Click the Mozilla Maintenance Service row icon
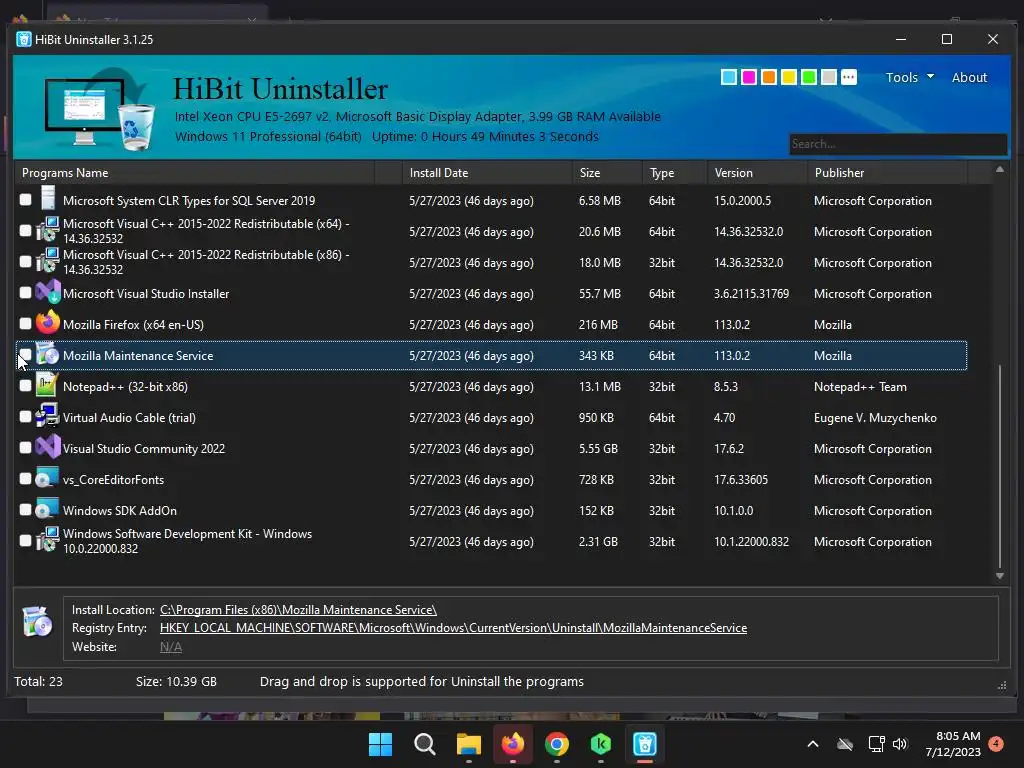Viewport: 1024px width, 768px height. point(48,355)
